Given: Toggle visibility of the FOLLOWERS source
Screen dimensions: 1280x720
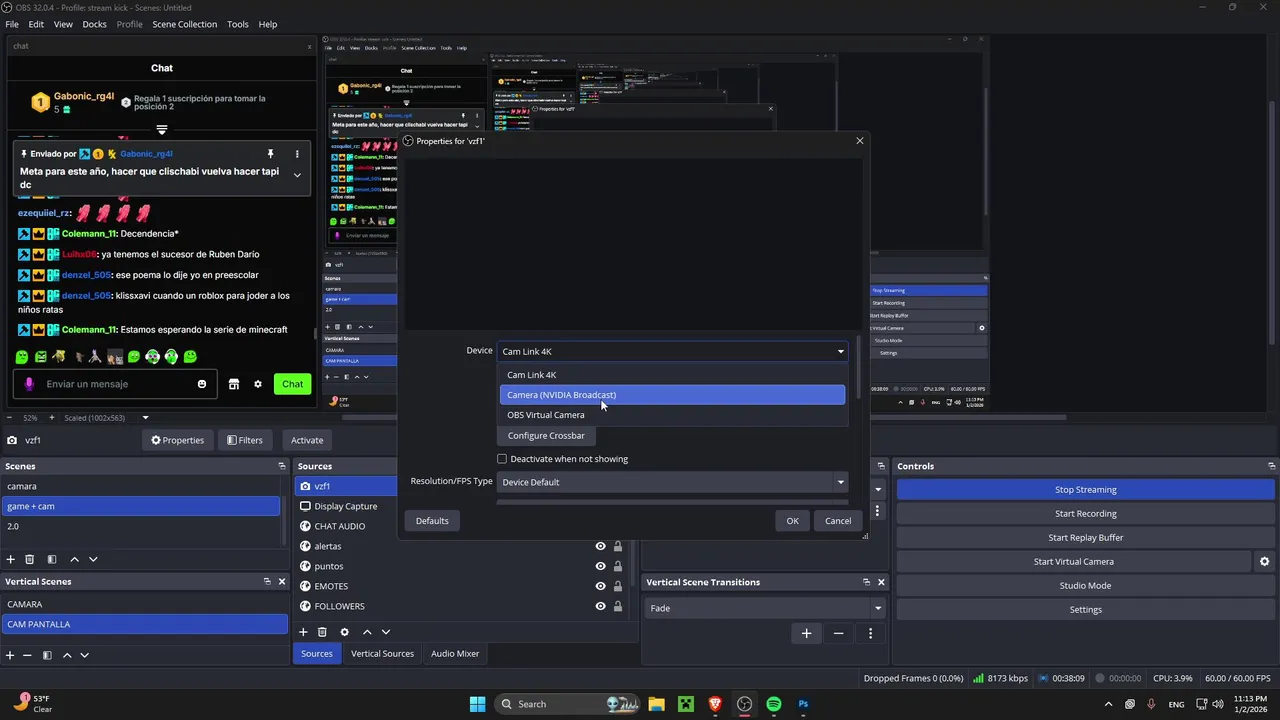Looking at the screenshot, I should tap(600, 606).
